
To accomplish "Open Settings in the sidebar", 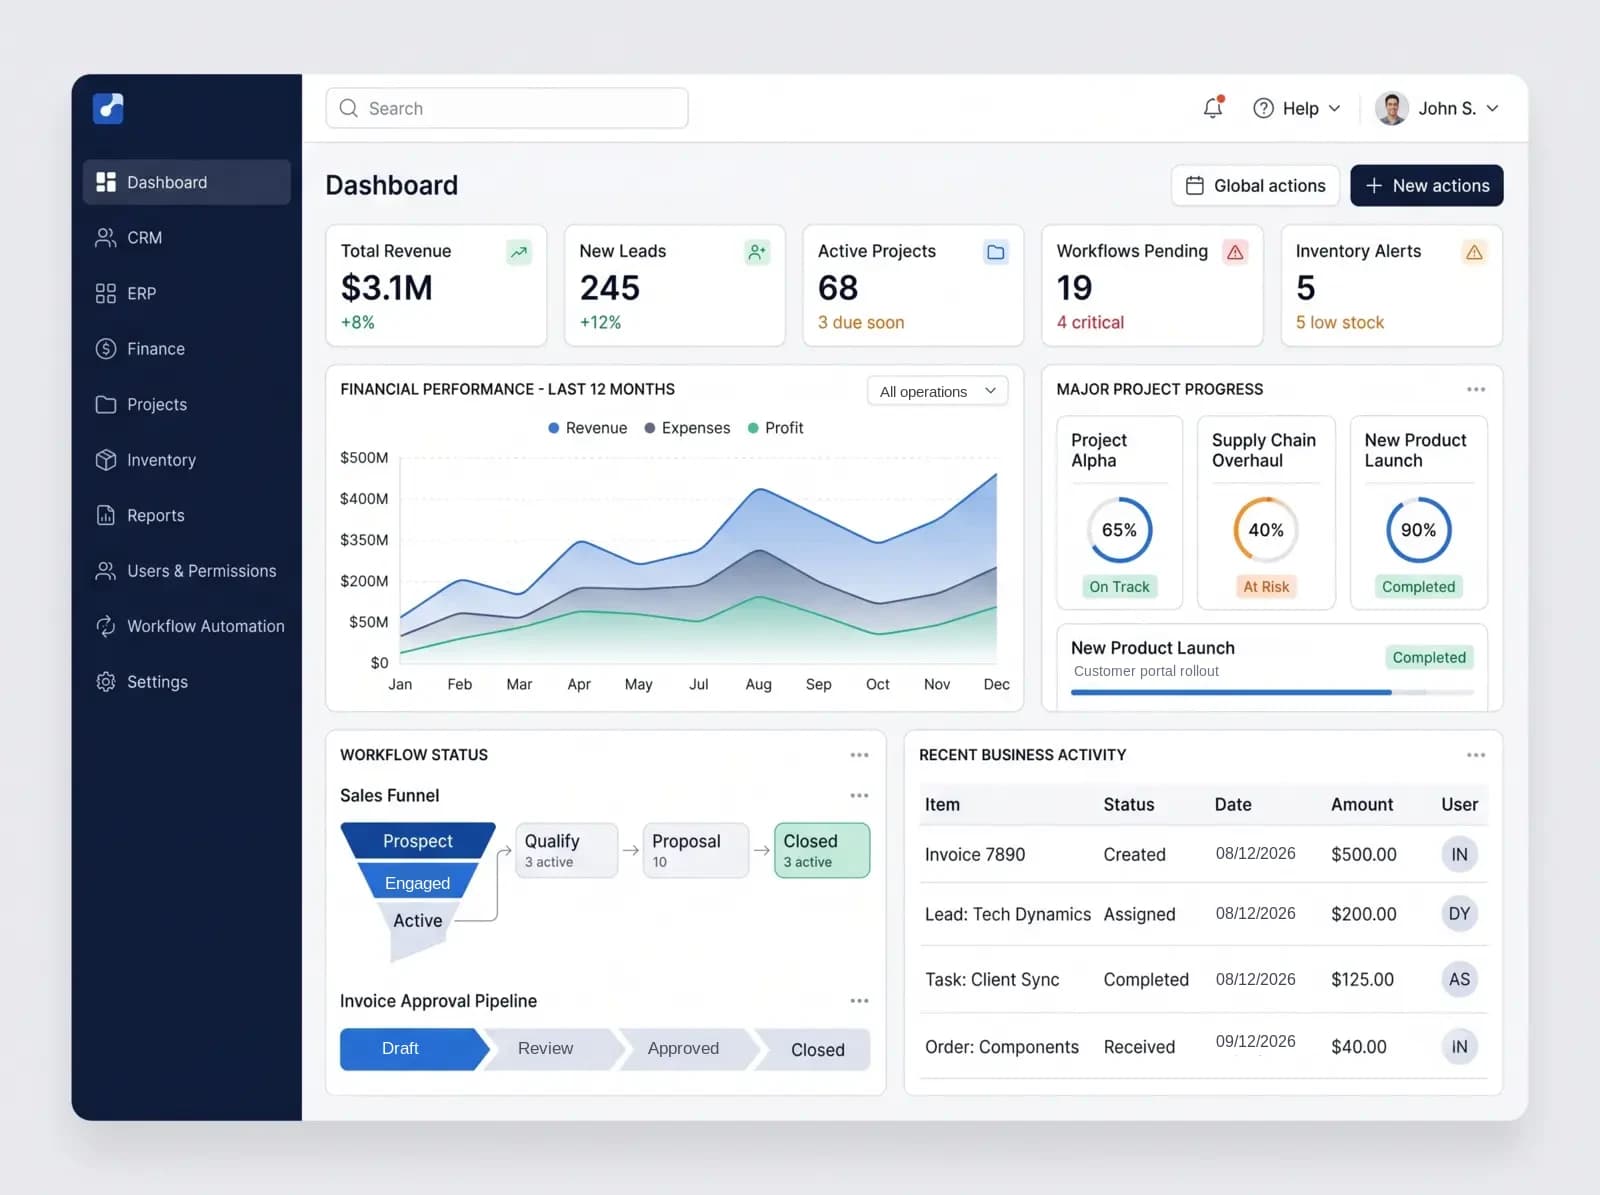I will (x=187, y=682).
